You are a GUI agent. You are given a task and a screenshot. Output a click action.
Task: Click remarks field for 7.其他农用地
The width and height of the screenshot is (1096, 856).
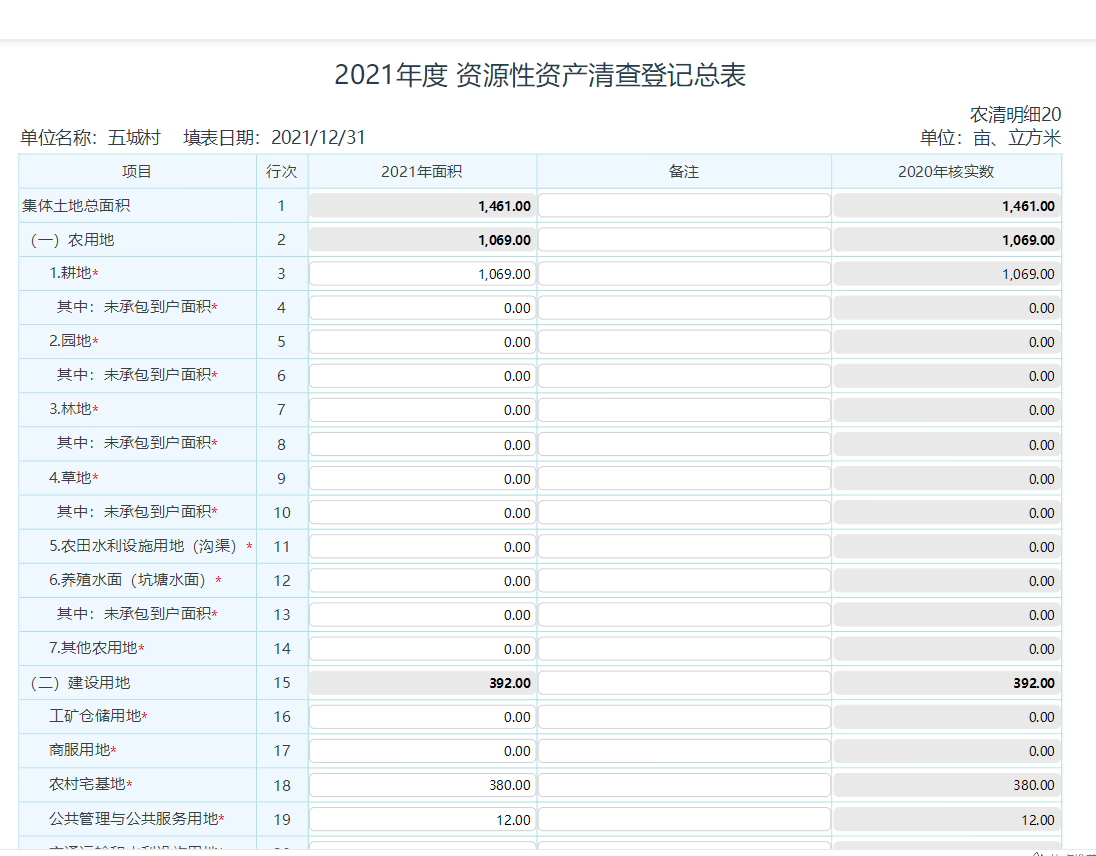pyautogui.click(x=684, y=649)
